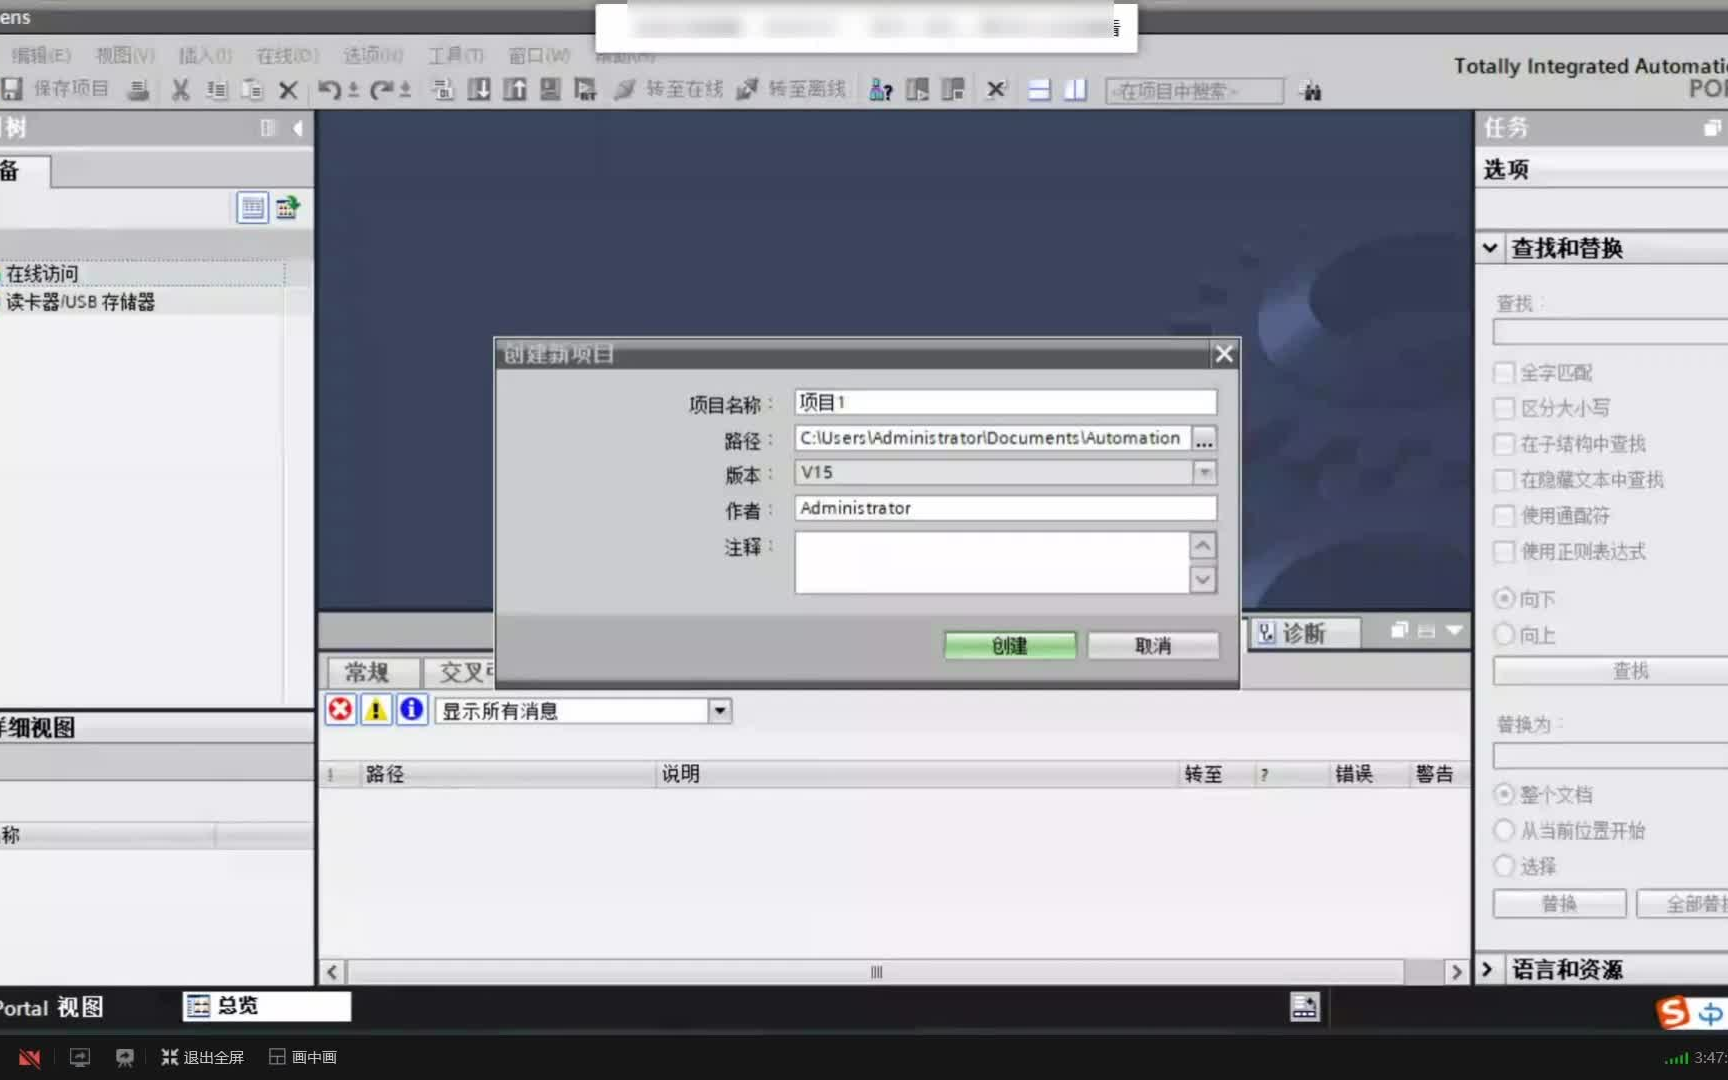Click the cross-reference X icon in the toolbar
1728x1080 pixels.
996,90
